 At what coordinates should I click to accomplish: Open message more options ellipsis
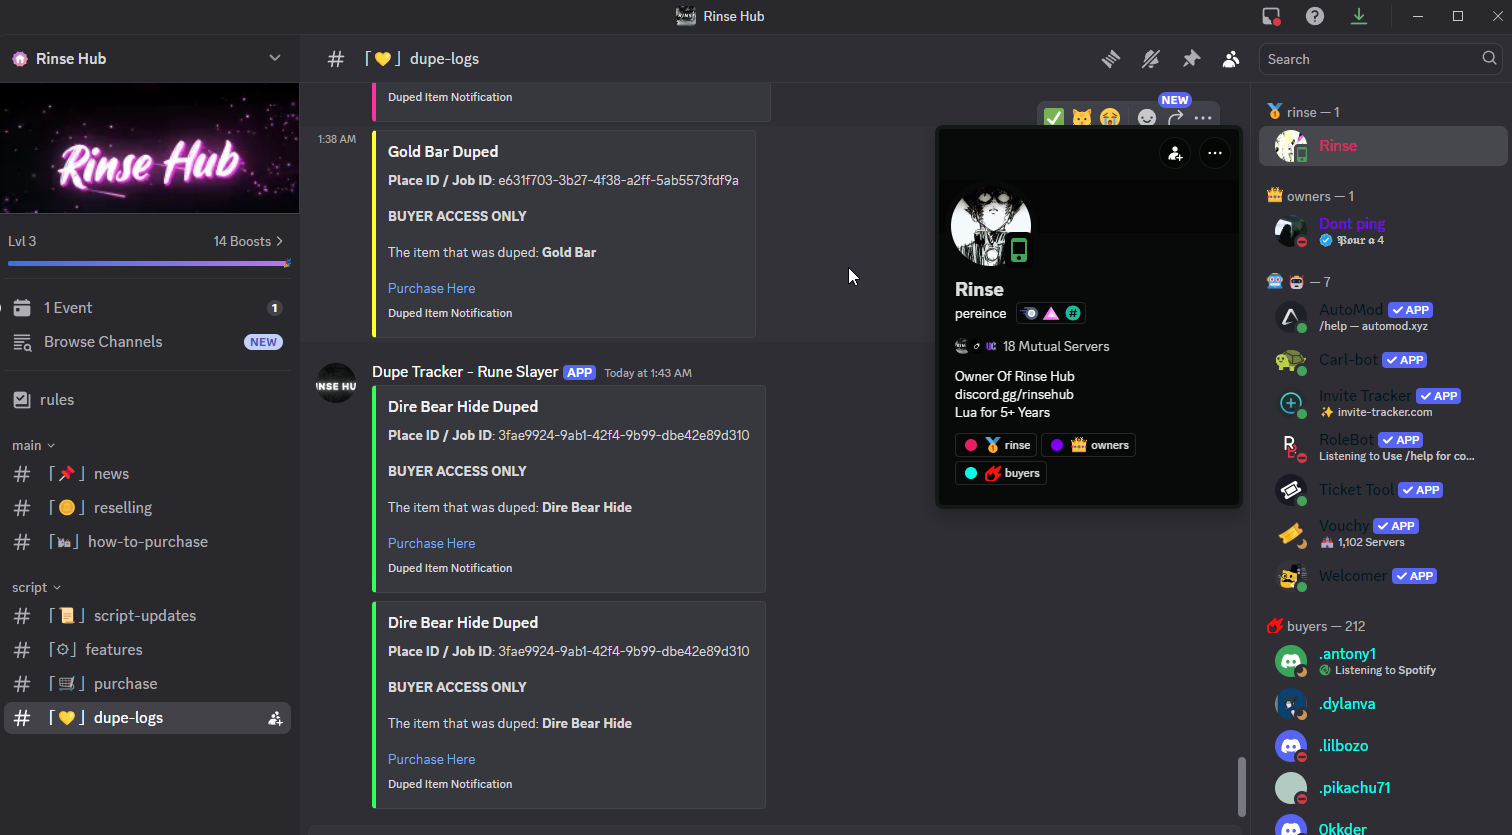coord(1203,117)
